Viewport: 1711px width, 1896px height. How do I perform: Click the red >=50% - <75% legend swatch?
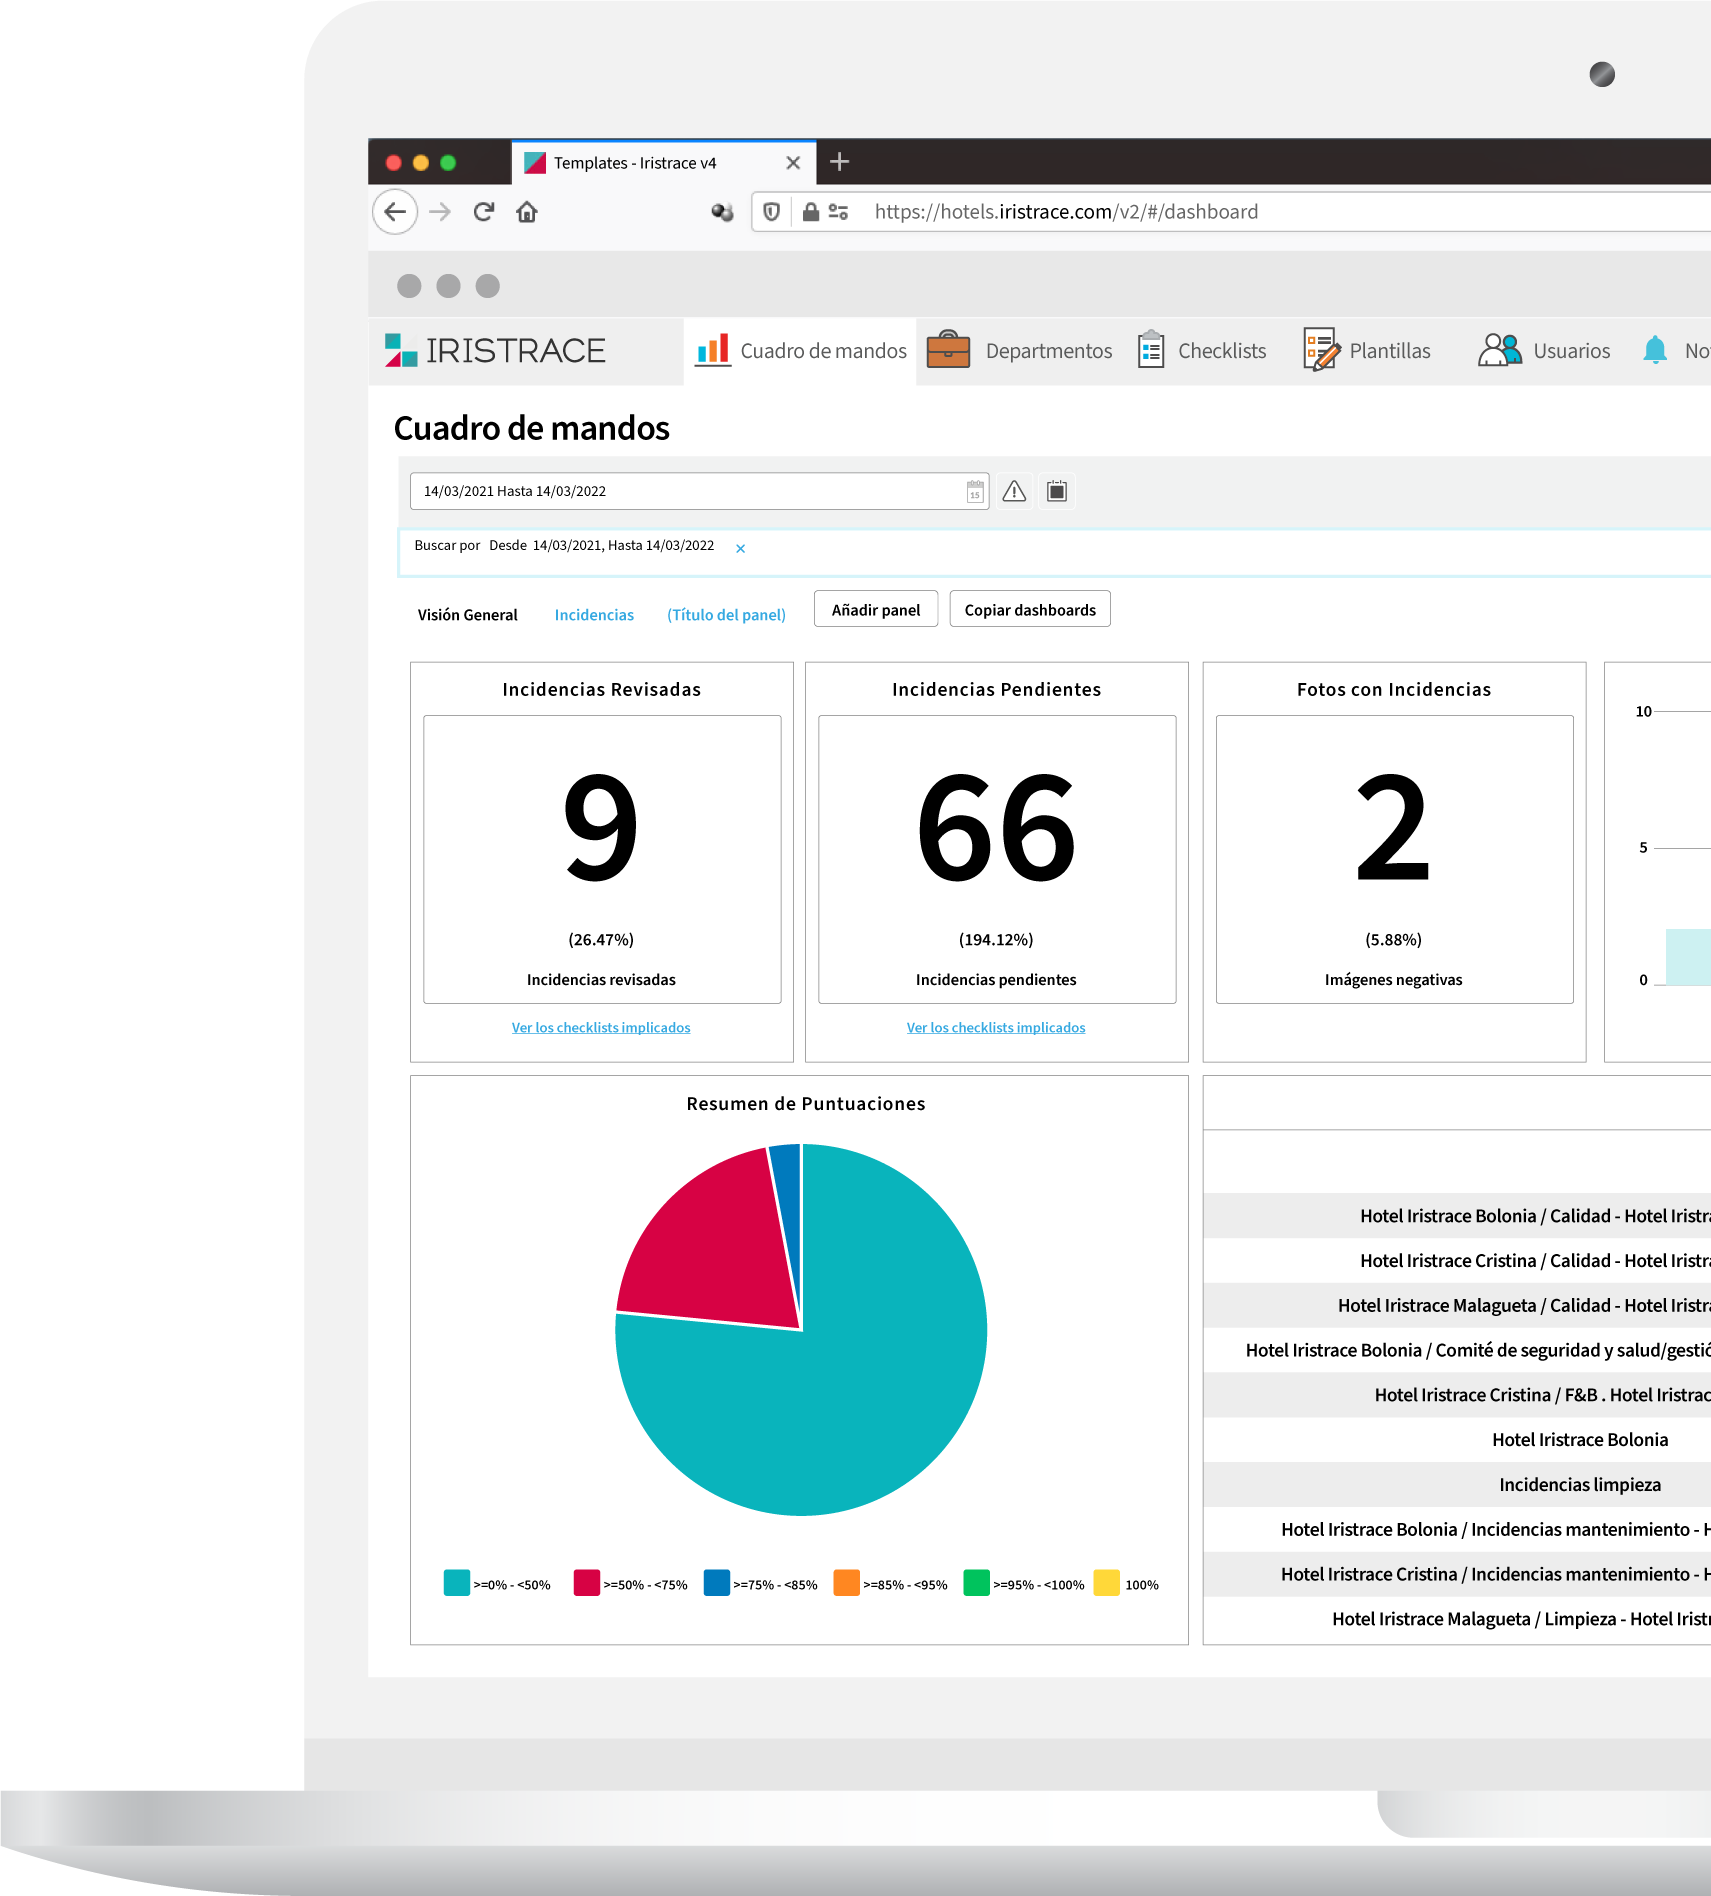pyautogui.click(x=587, y=1583)
